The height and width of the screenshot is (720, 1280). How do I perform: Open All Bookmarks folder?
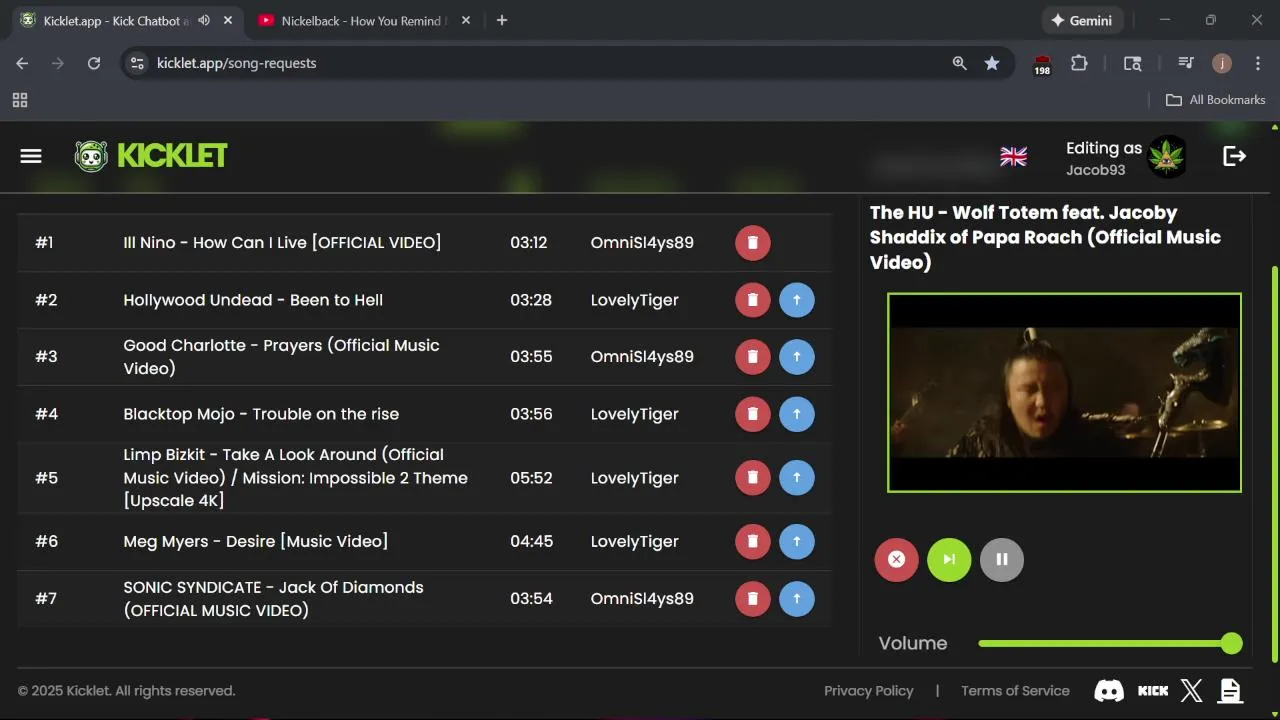[x=1216, y=100]
